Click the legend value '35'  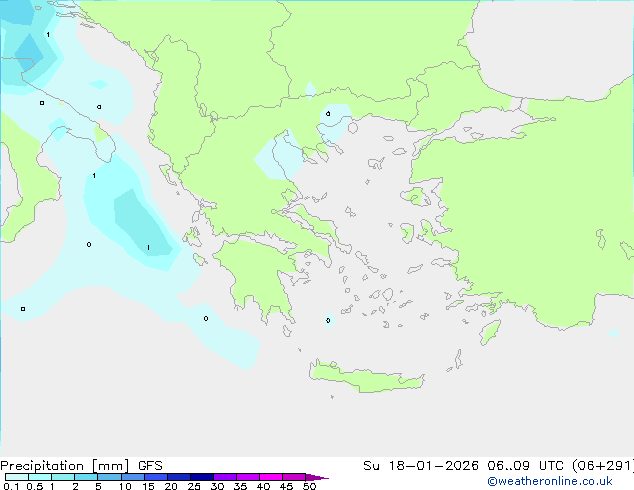pyautogui.click(x=240, y=486)
